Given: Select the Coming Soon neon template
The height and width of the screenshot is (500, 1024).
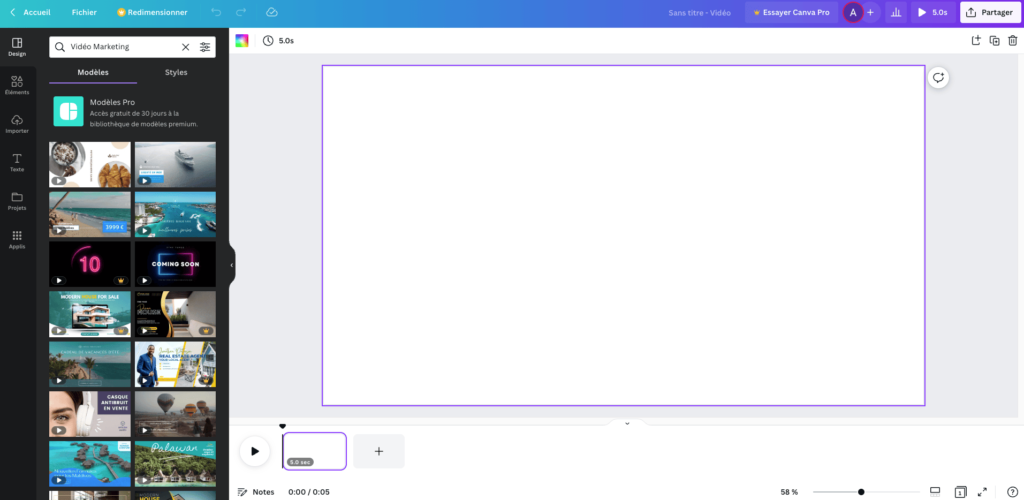Looking at the screenshot, I should coord(175,264).
